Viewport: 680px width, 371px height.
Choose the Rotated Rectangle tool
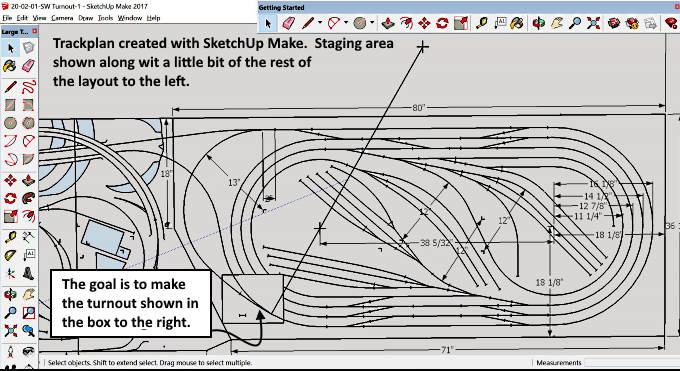(28, 105)
